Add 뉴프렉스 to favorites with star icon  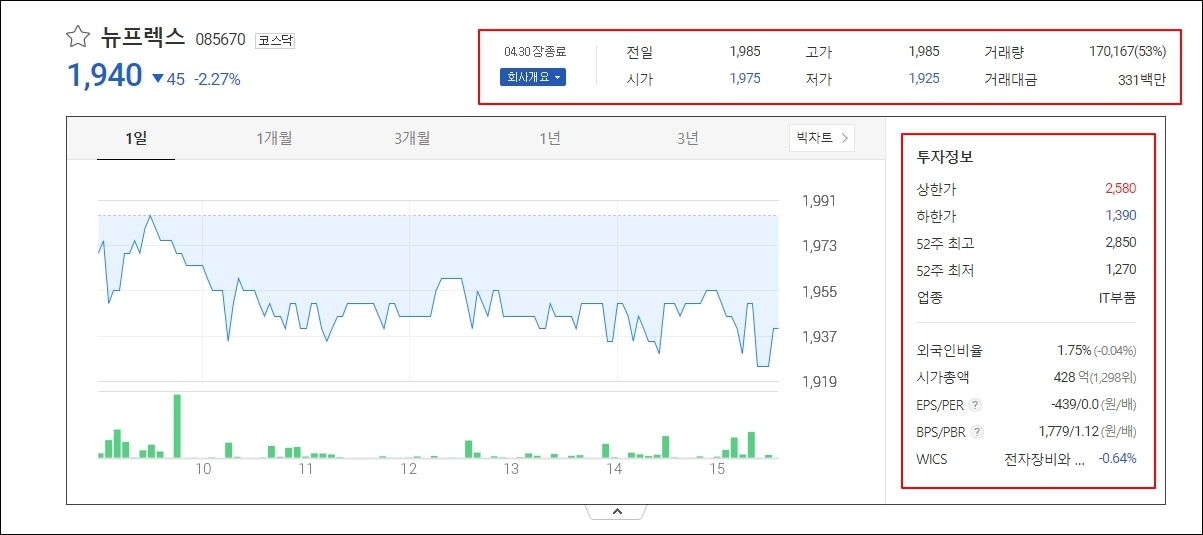click(78, 37)
